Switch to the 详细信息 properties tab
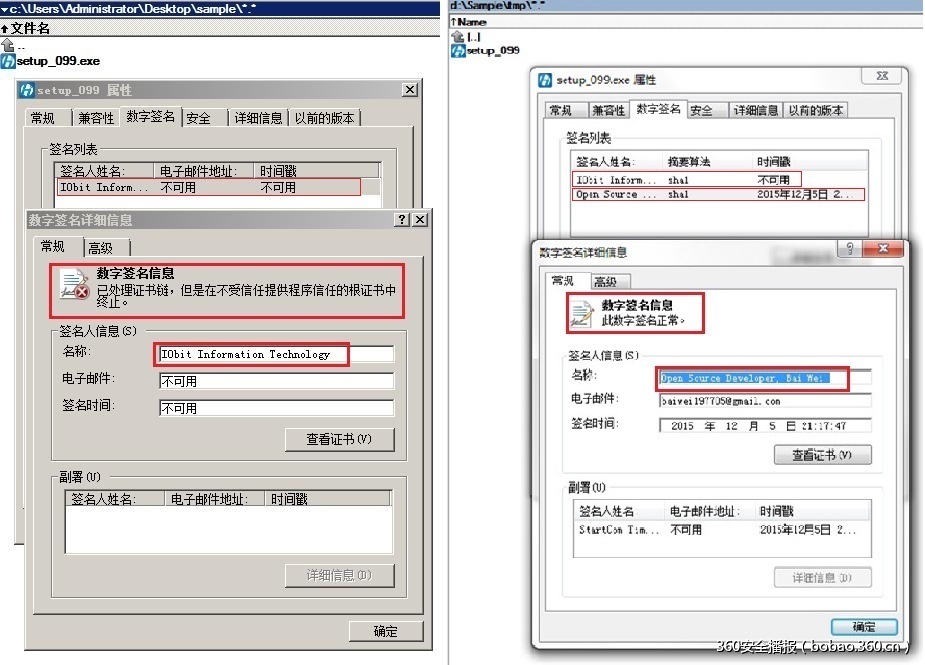This screenshot has width=925, height=665. click(x=256, y=117)
